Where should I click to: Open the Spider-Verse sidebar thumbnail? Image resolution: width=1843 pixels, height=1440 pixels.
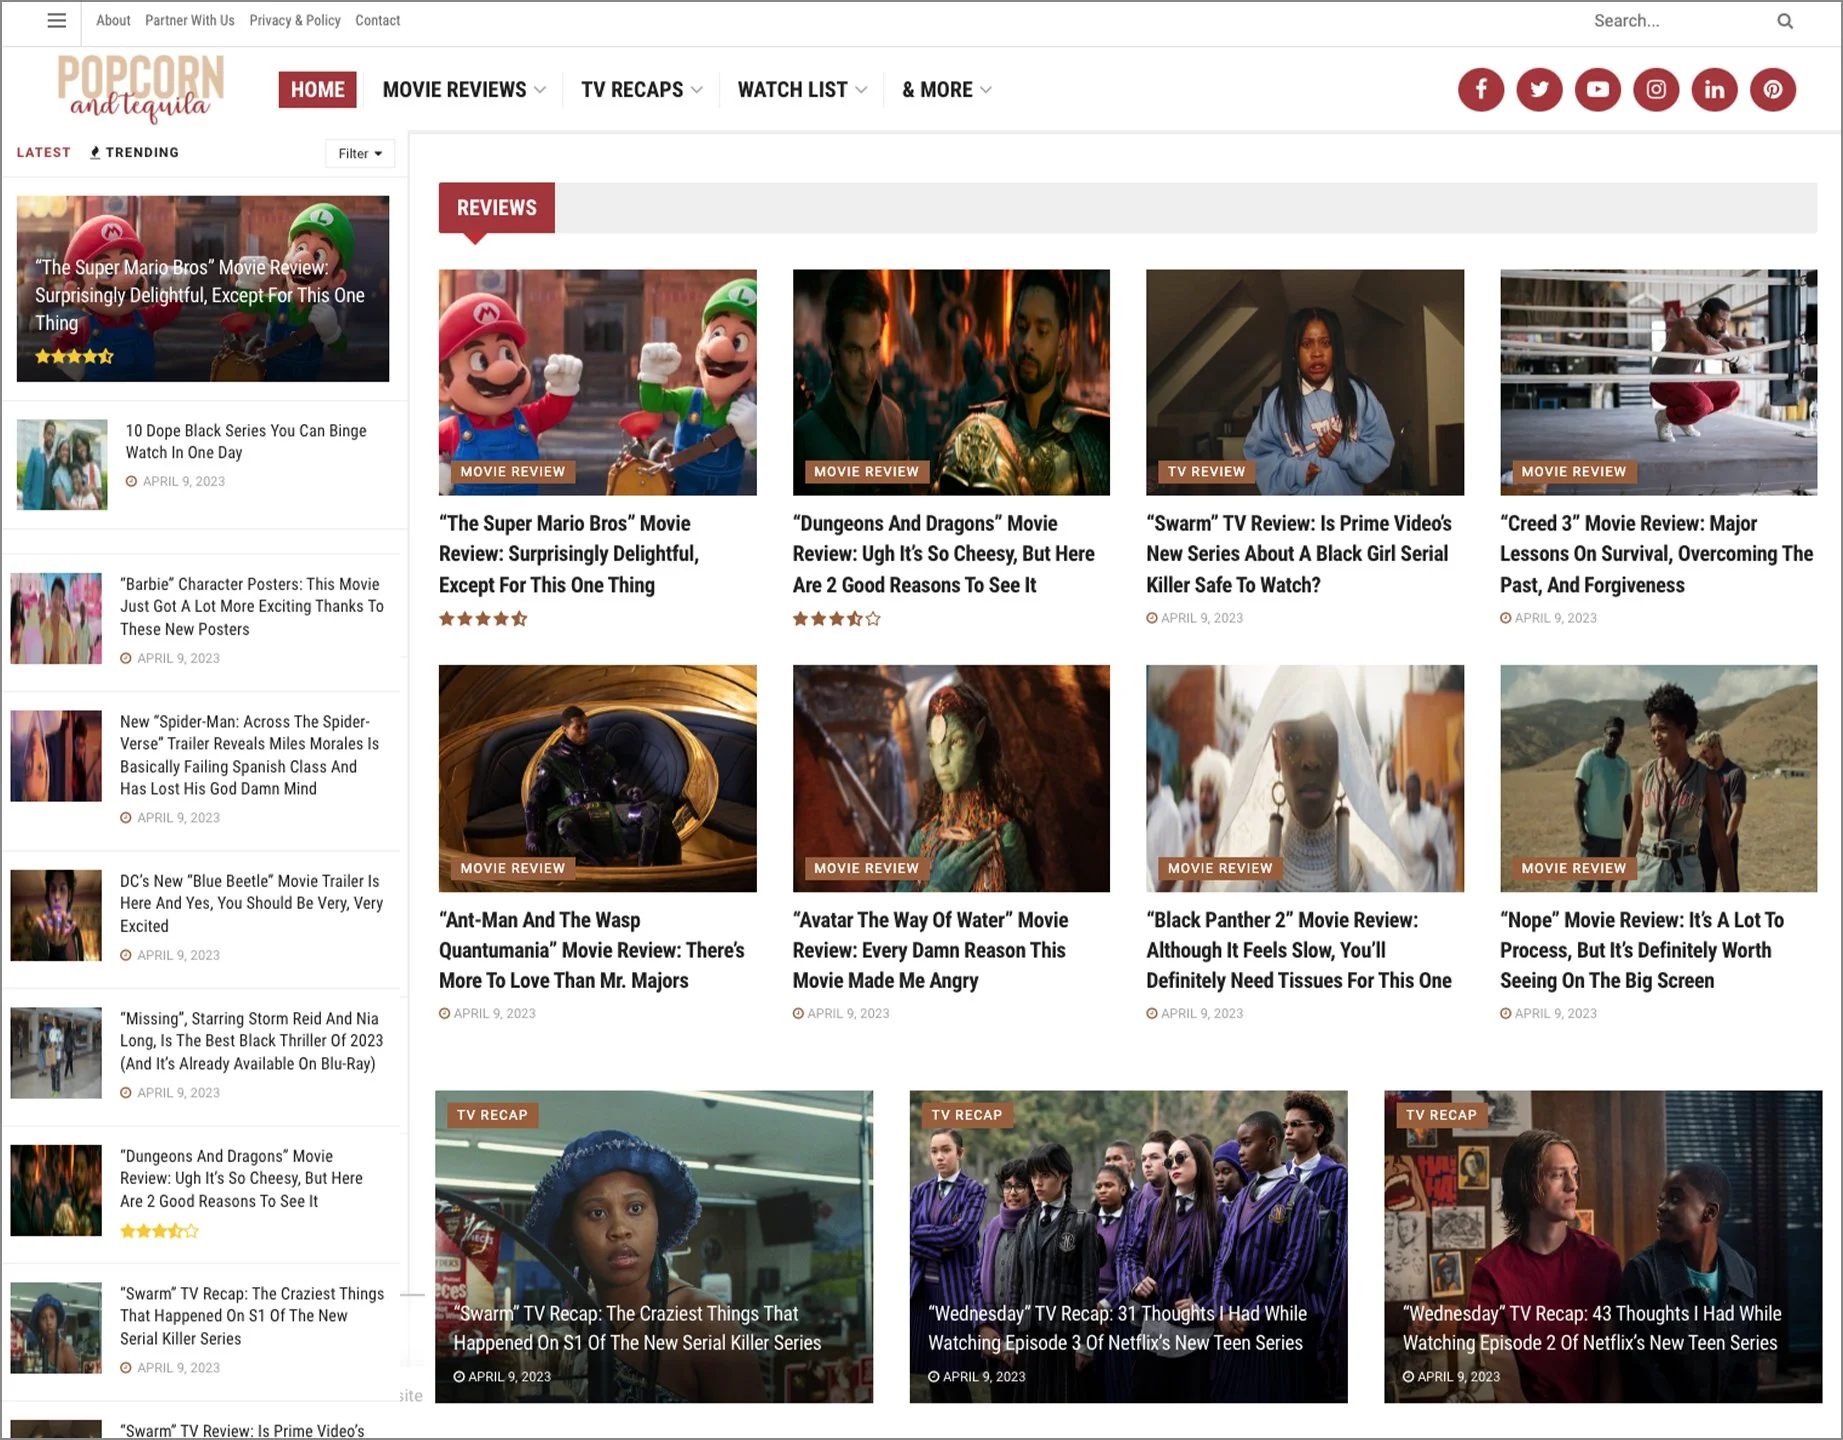click(56, 756)
